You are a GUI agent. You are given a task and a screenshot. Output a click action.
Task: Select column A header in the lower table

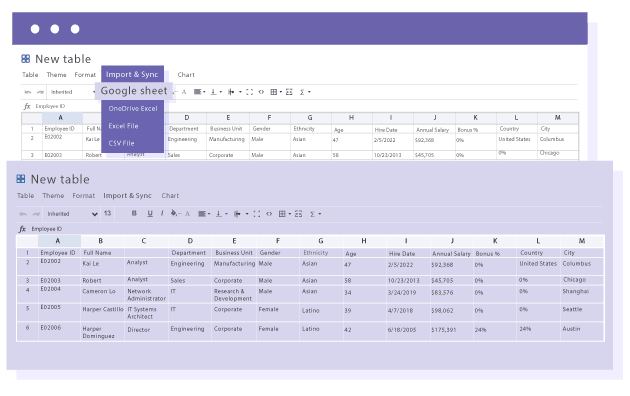click(x=59, y=241)
